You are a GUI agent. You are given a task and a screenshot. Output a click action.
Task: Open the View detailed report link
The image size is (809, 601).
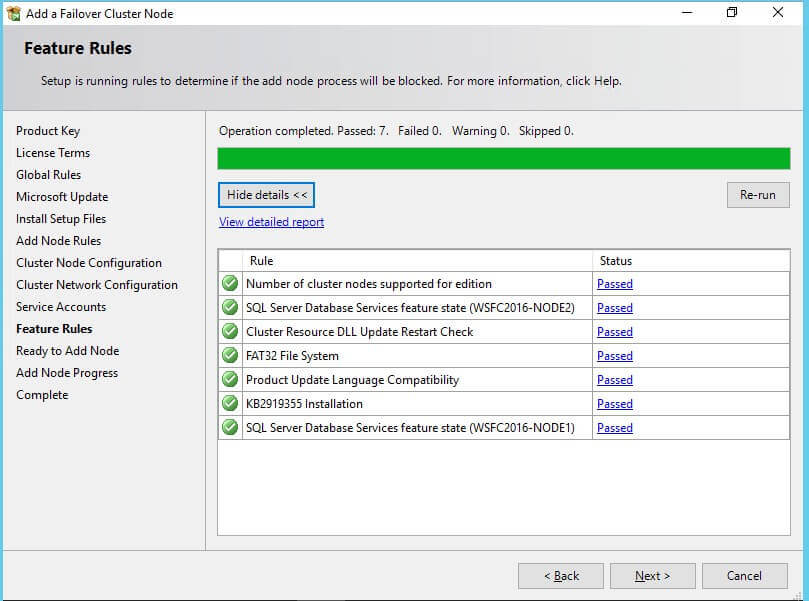tap(271, 222)
